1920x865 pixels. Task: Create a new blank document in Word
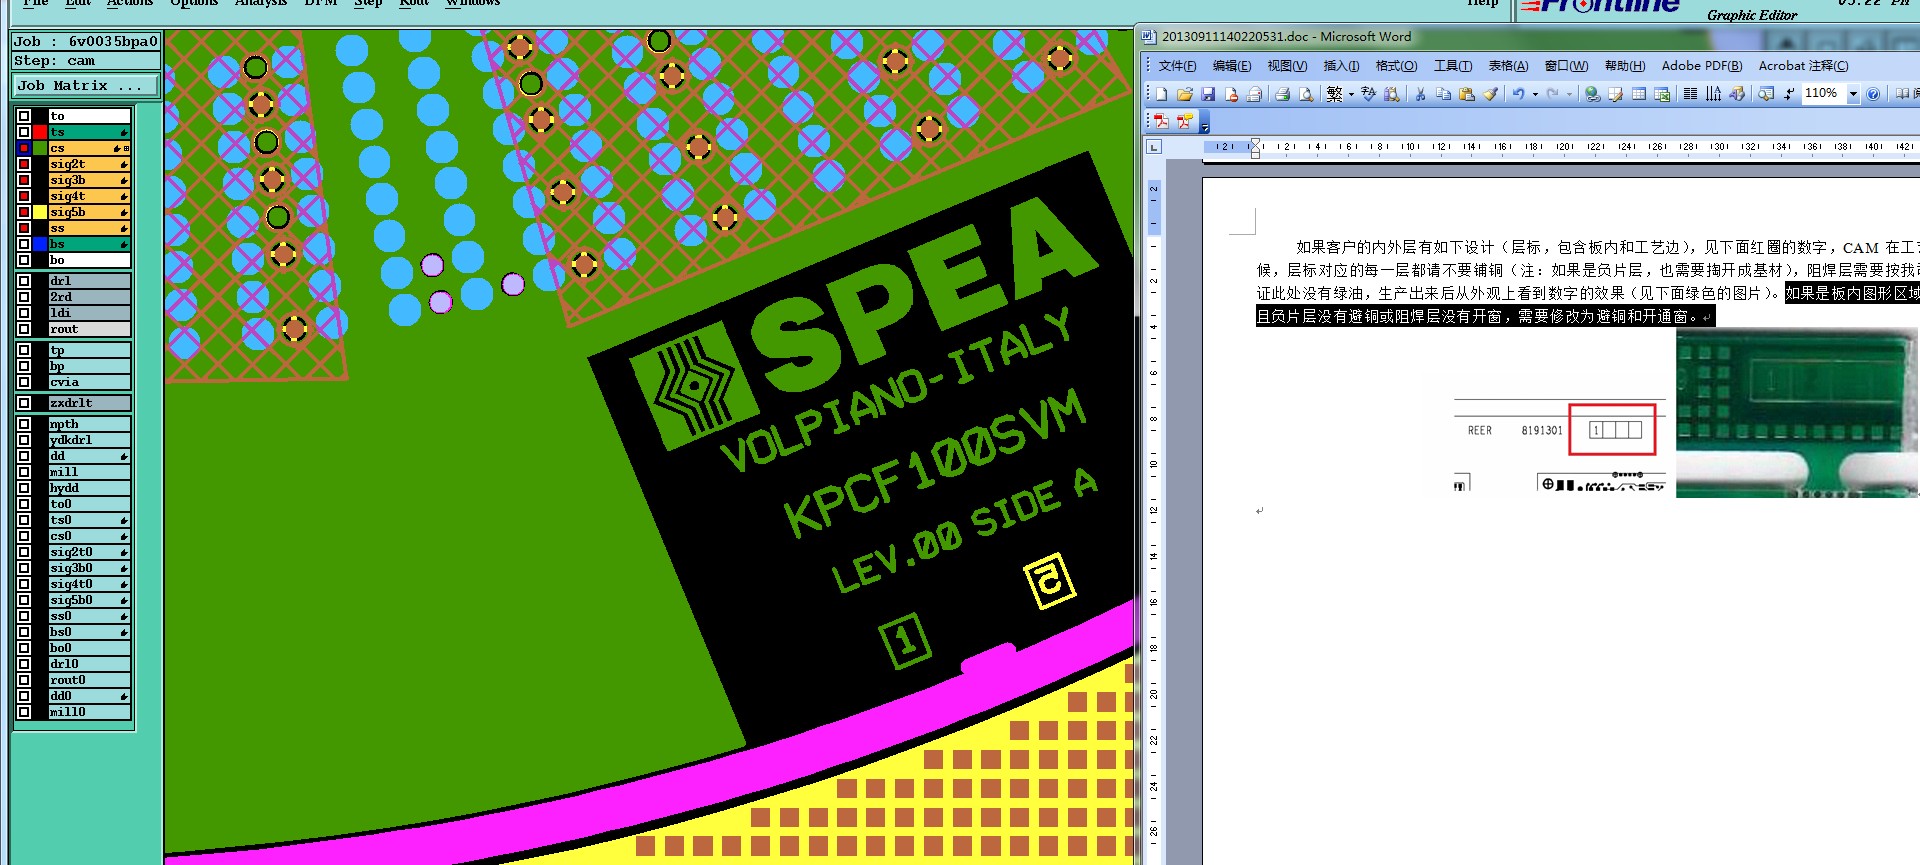point(1161,94)
